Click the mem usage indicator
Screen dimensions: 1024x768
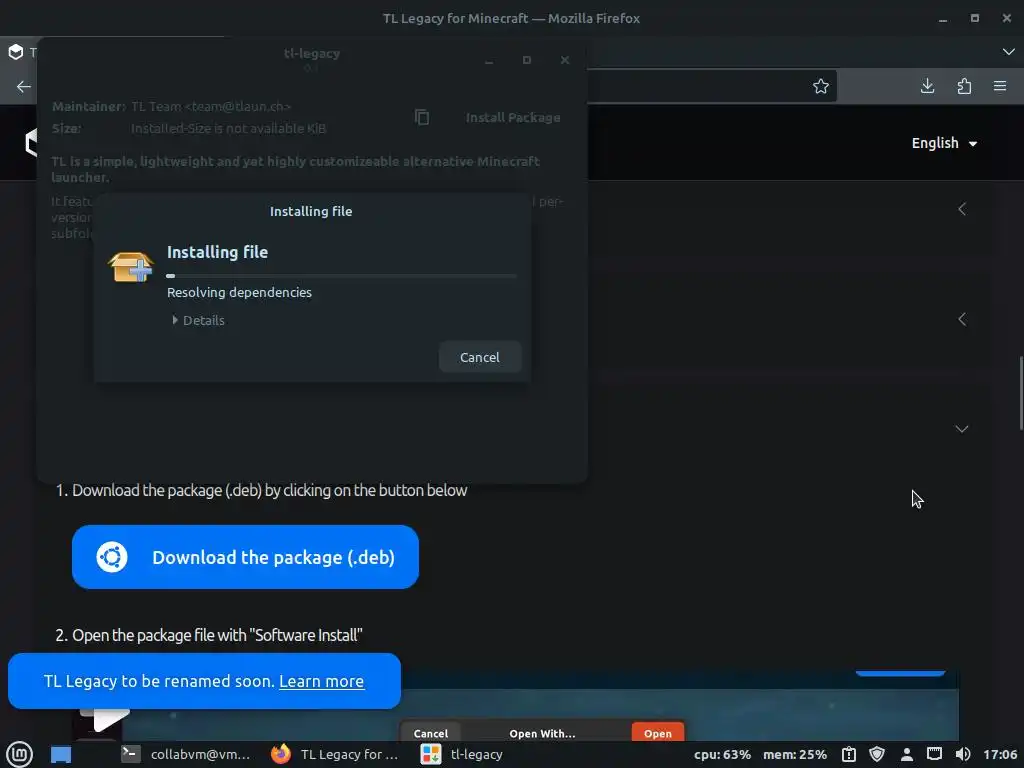(795, 754)
